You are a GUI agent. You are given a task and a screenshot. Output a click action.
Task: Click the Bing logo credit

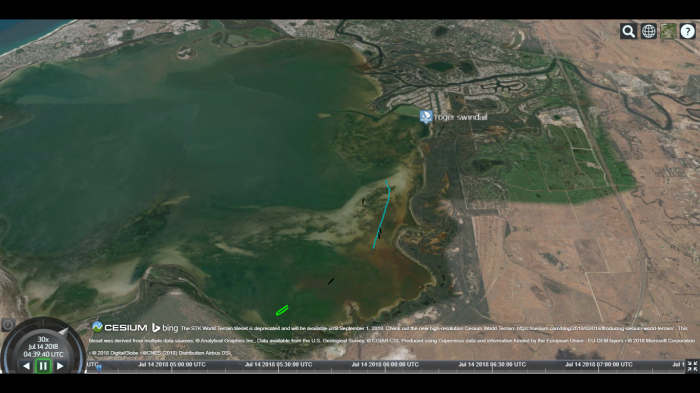165,328
